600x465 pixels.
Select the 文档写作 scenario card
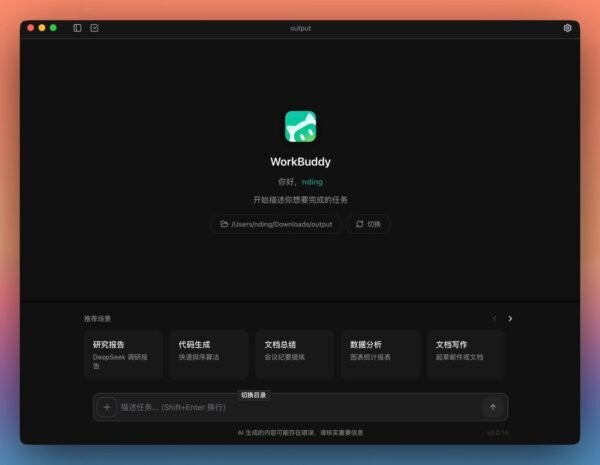pyautogui.click(x=466, y=354)
